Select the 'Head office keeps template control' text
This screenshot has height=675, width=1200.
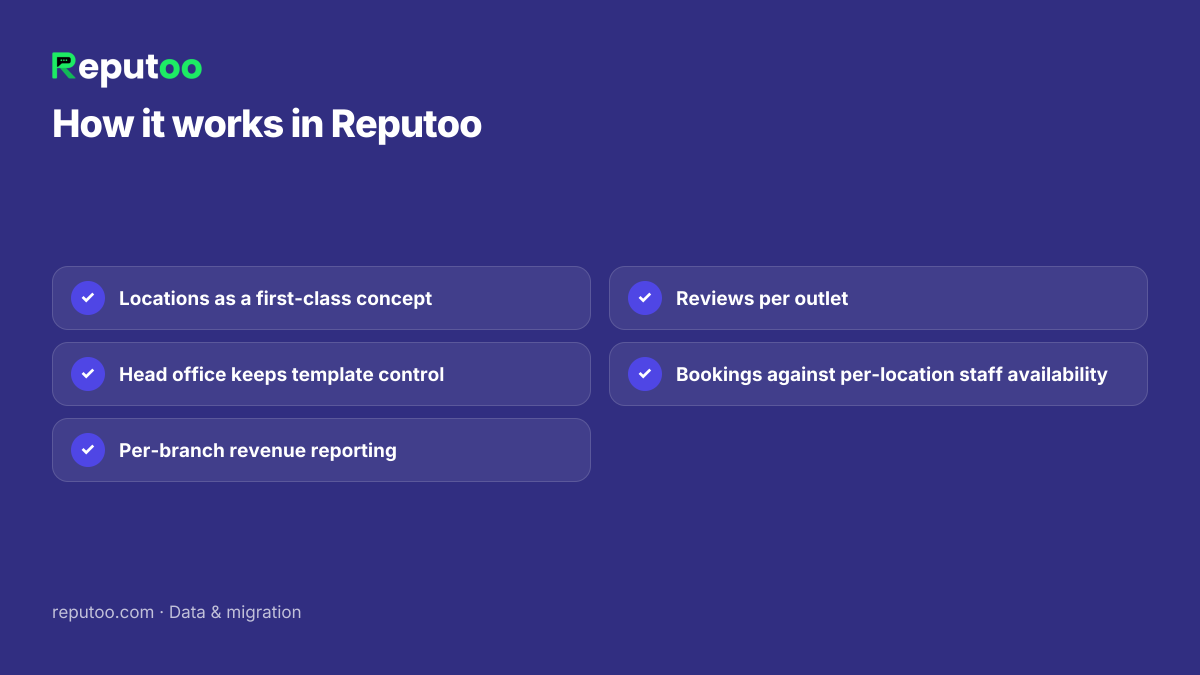point(281,374)
